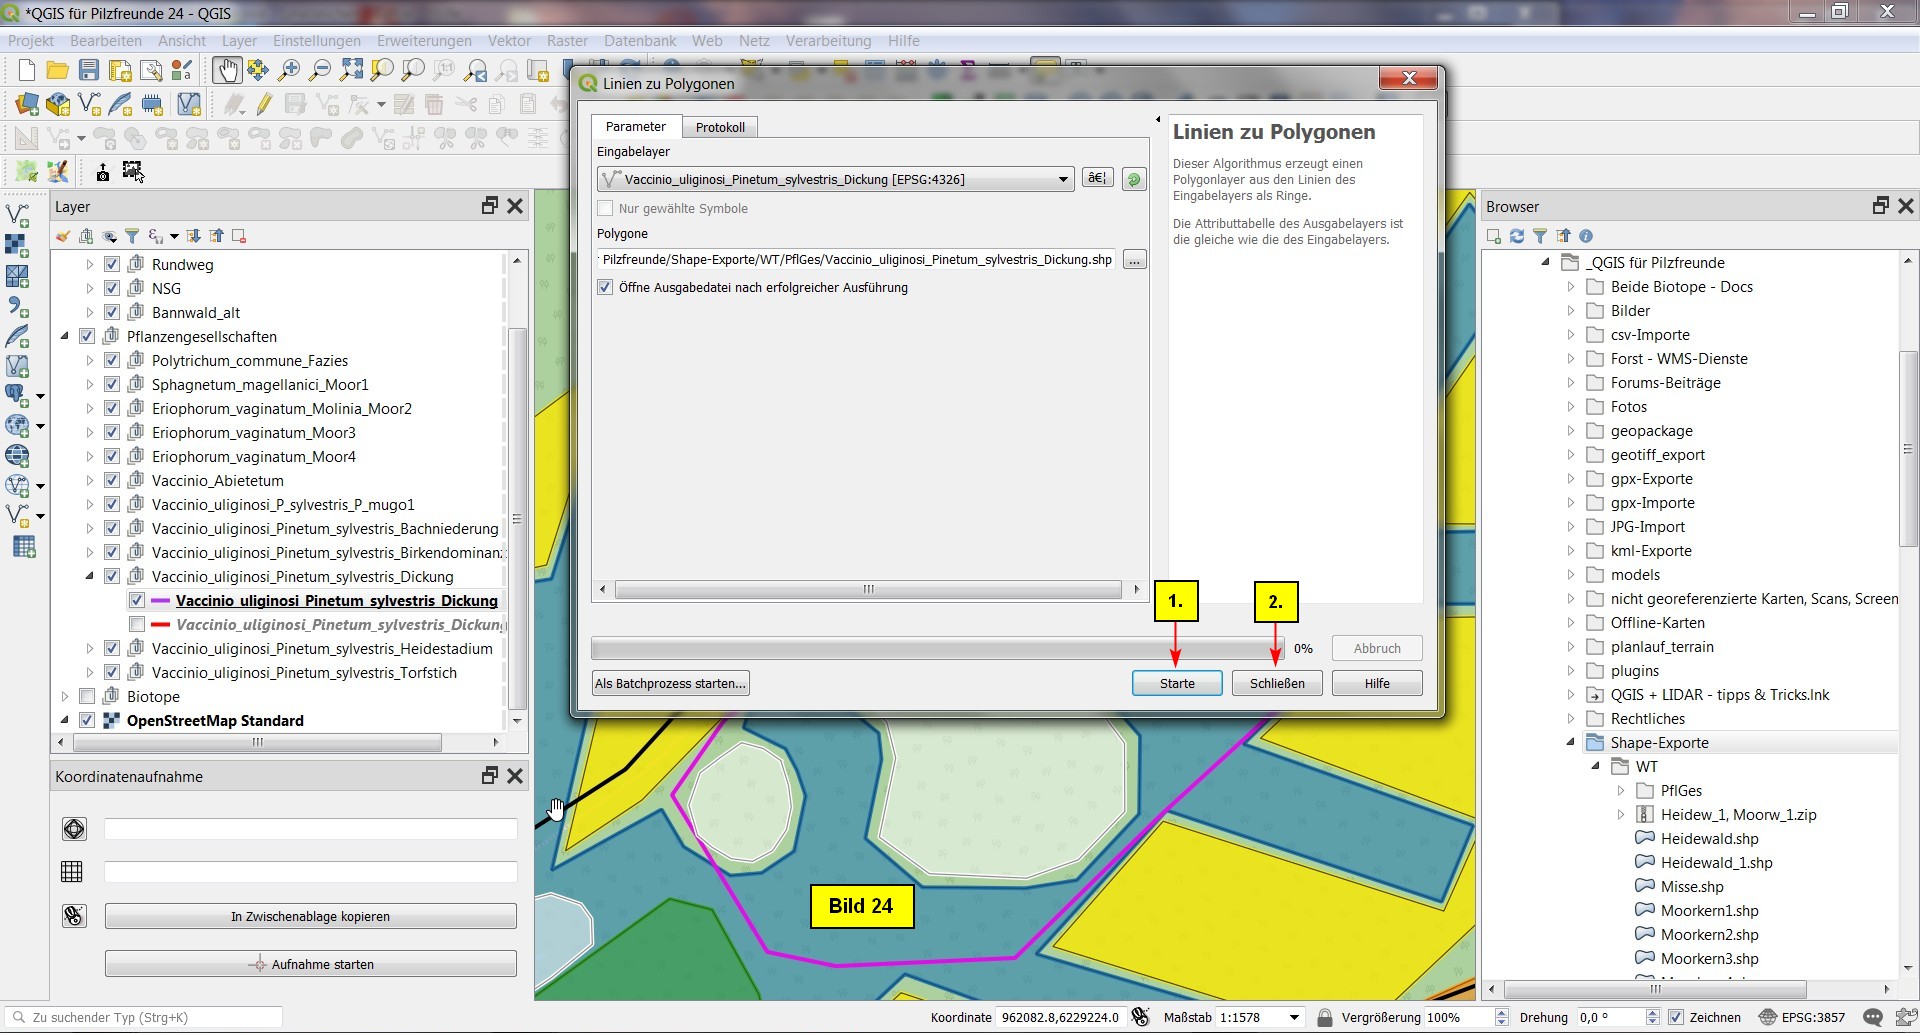The height and width of the screenshot is (1033, 1920).
Task: Click the Refresh icon in Browser panel
Action: (x=1517, y=236)
